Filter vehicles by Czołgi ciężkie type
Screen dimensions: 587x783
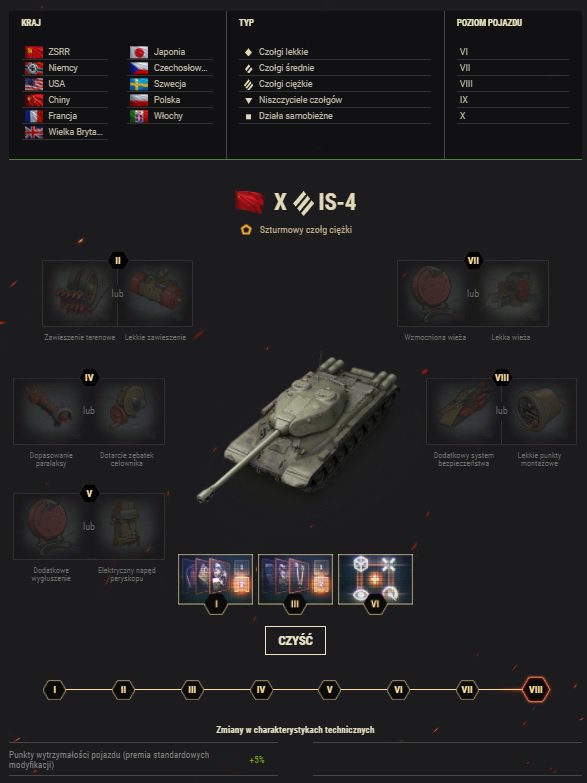tap(335, 84)
